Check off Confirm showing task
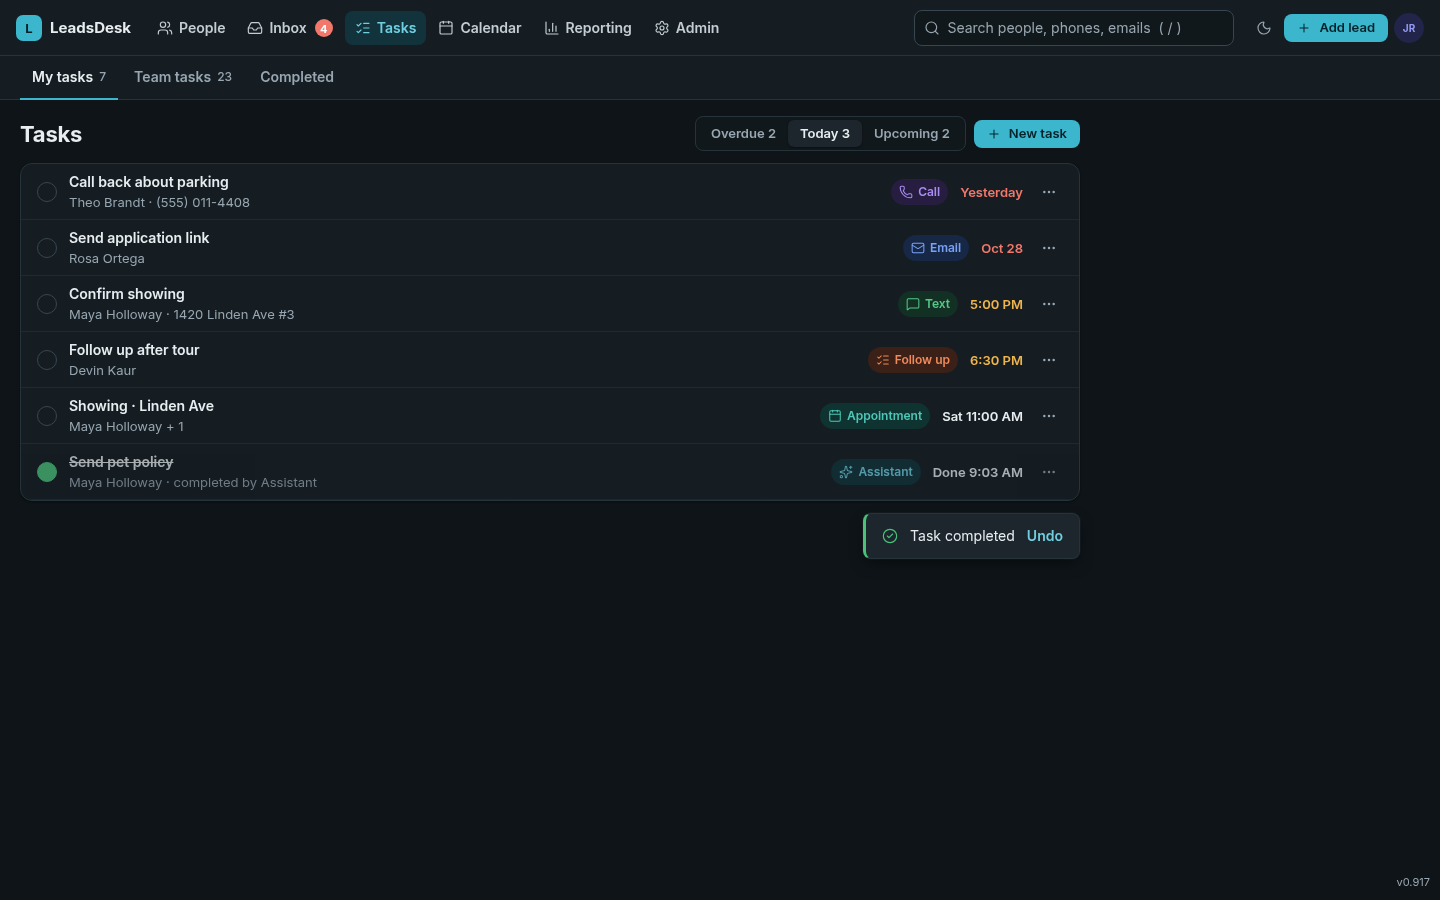1440x900 pixels. (47, 304)
